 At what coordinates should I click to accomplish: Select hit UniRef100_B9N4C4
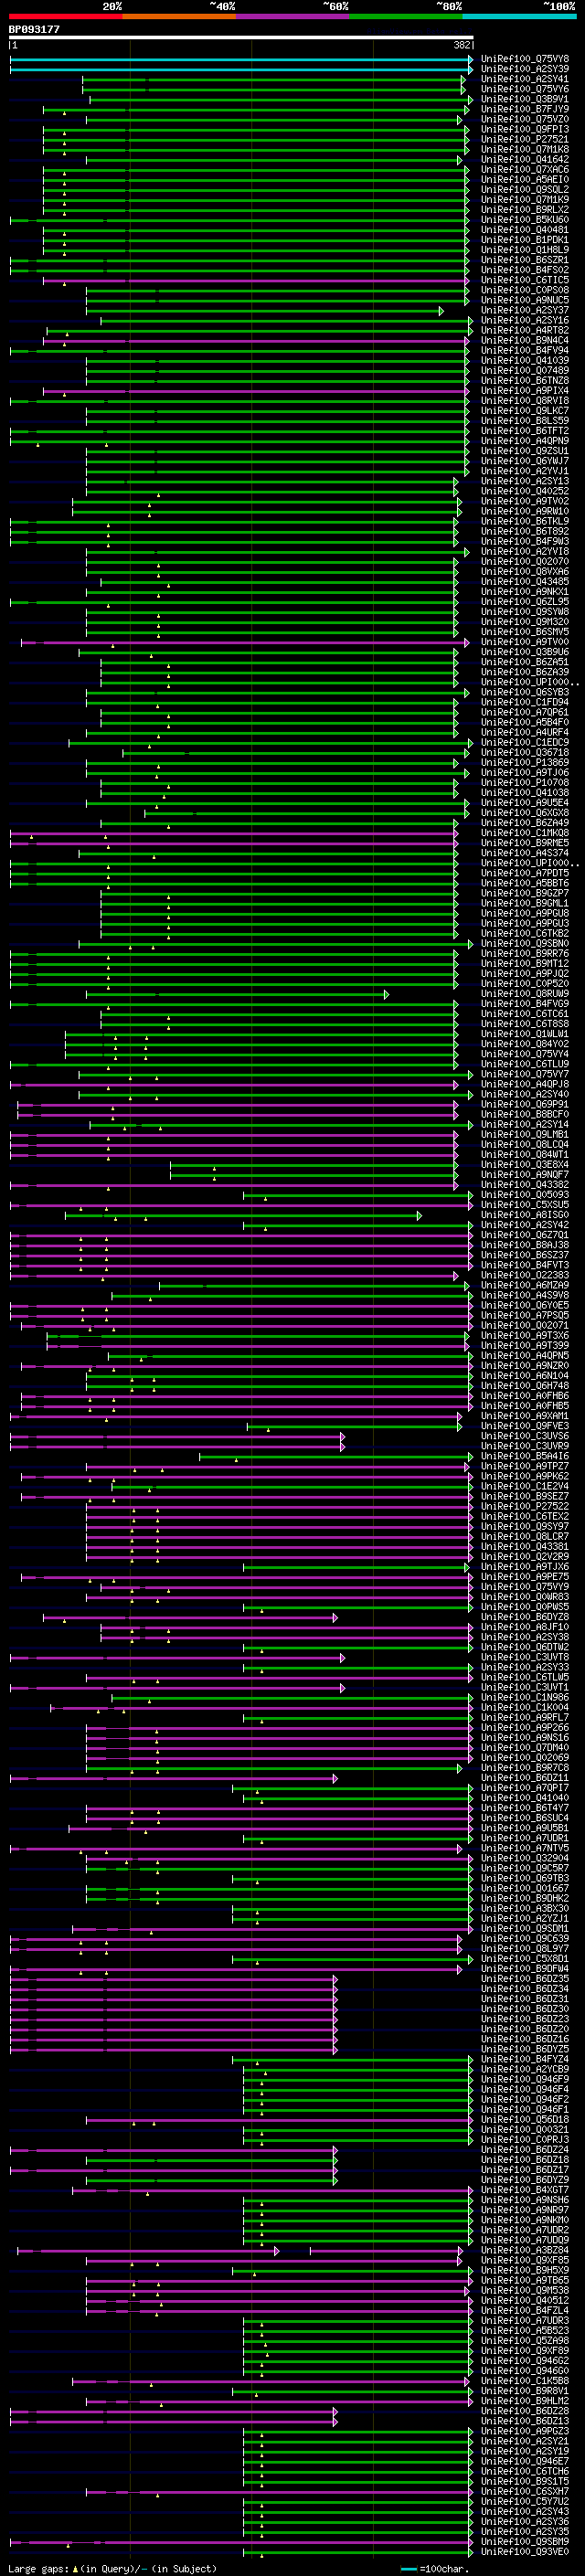pos(525,341)
